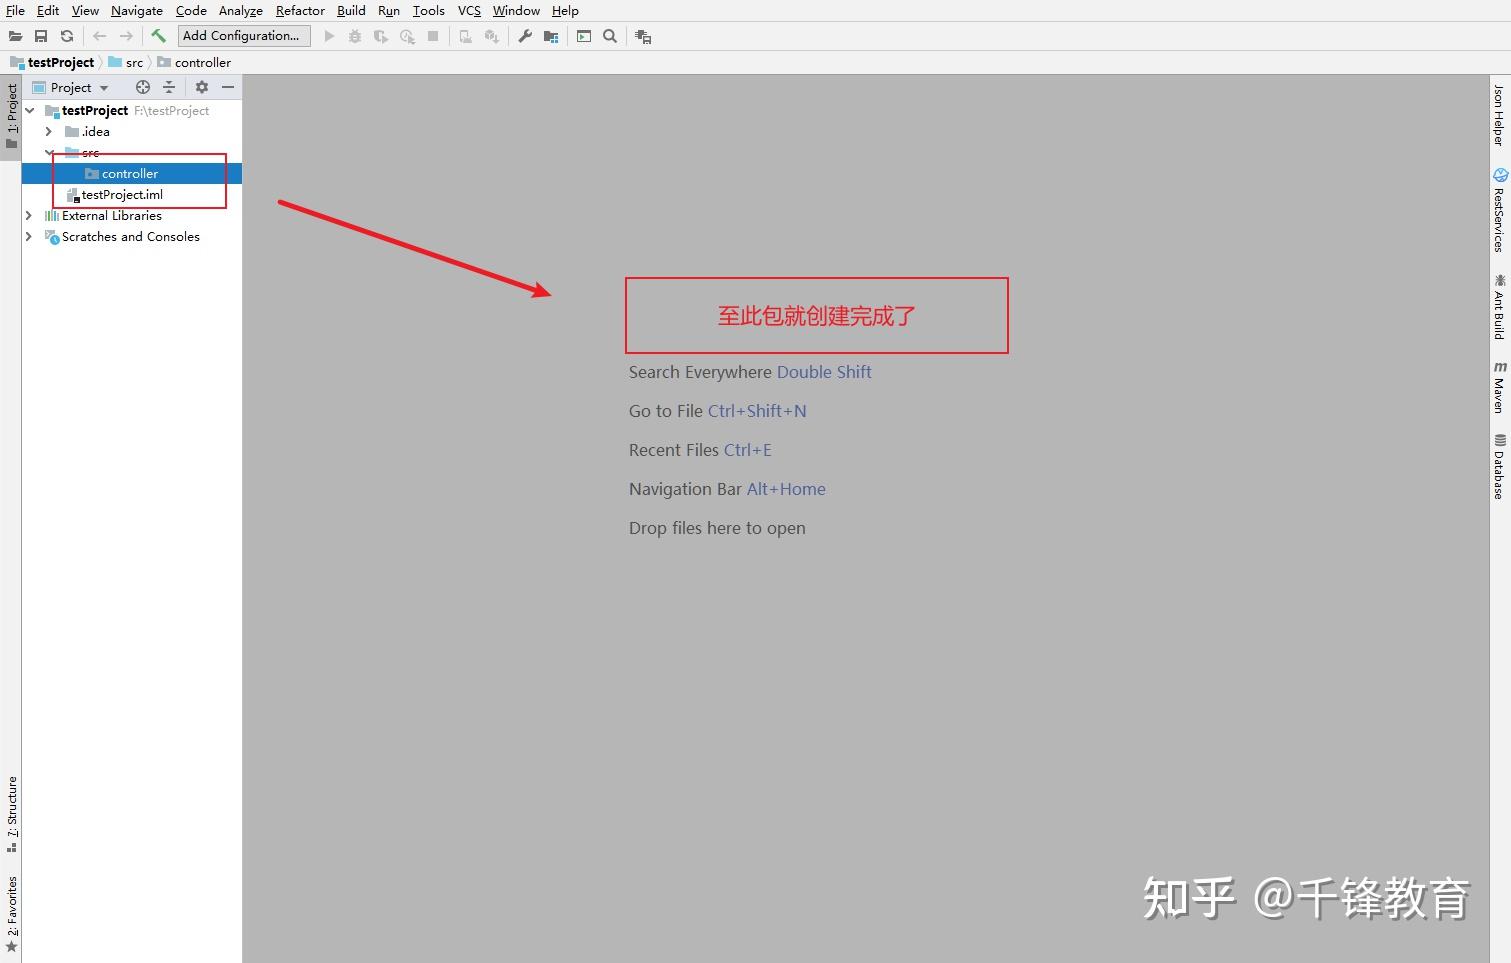Click the Add Configuration button

243,35
